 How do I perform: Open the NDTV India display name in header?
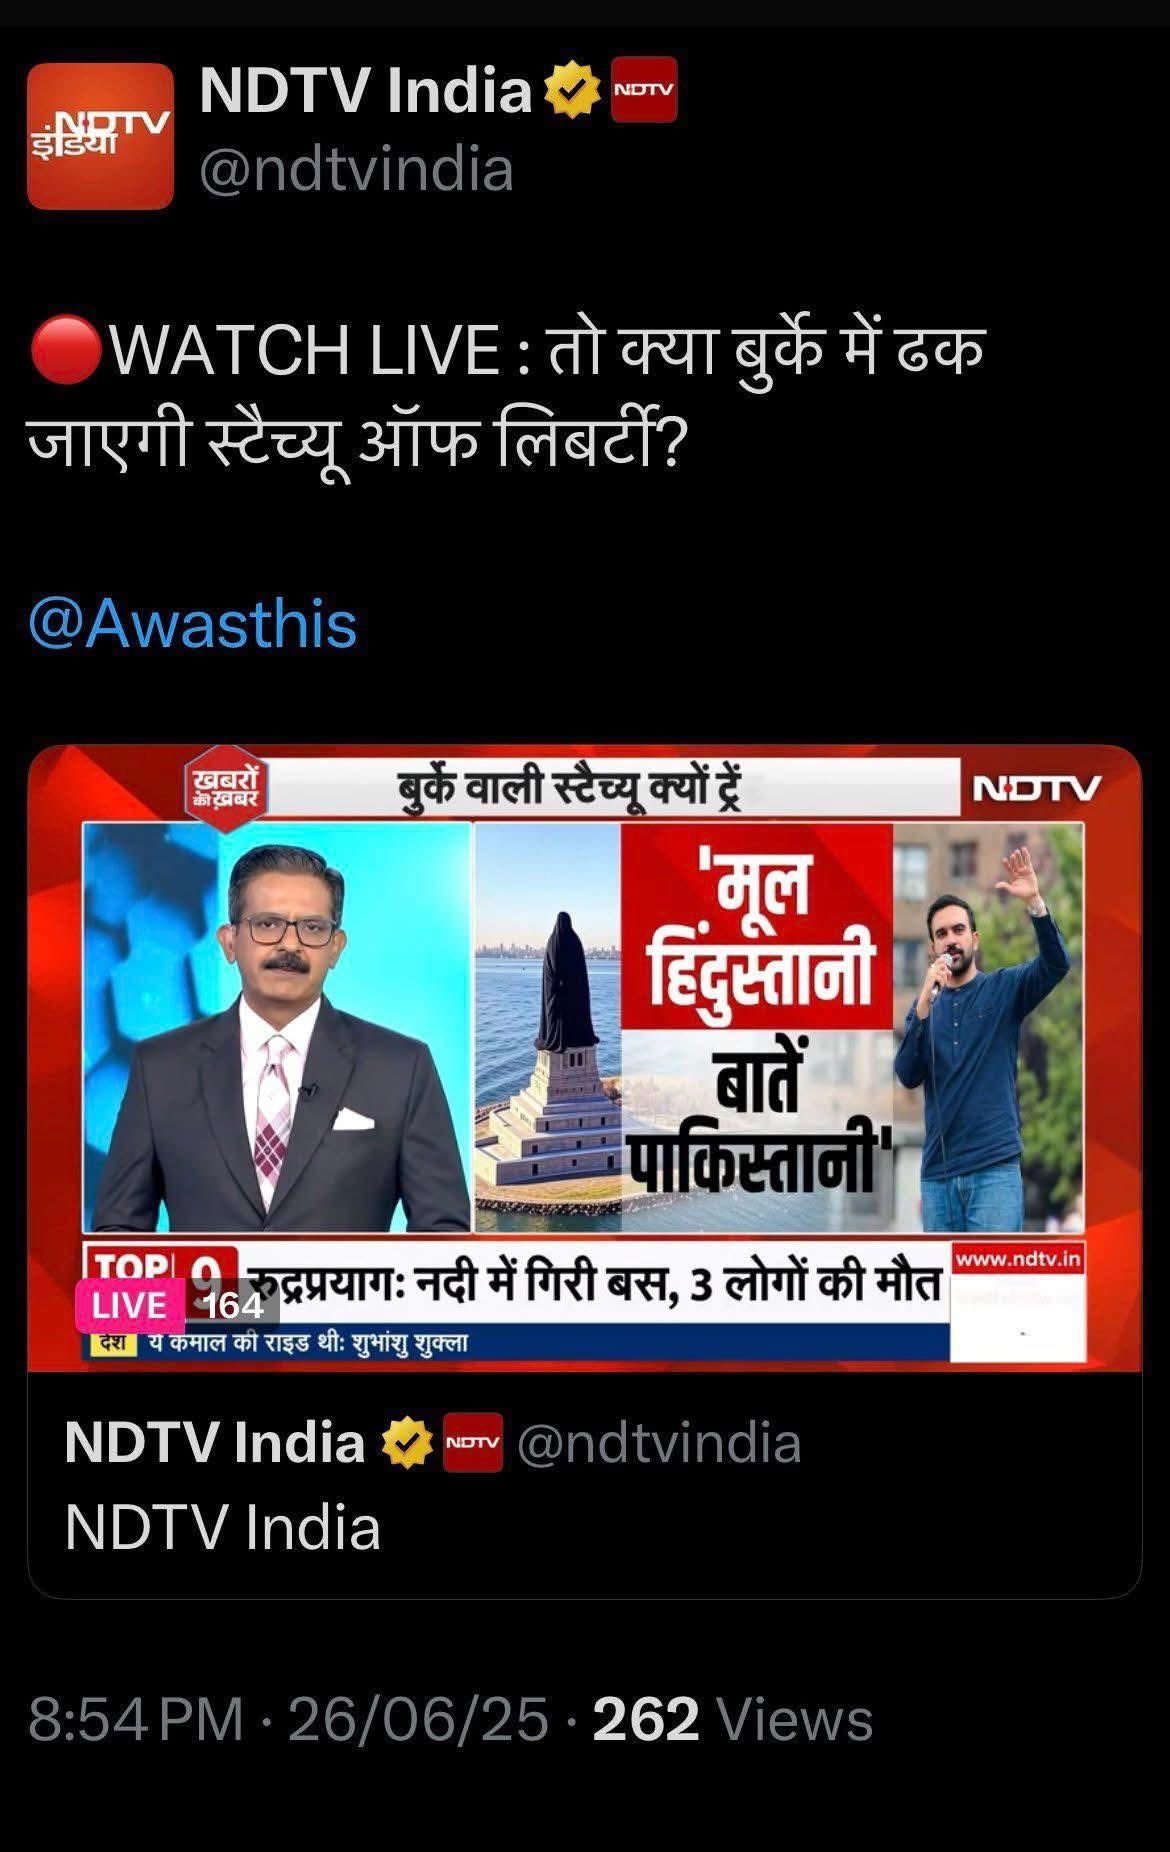[x=365, y=91]
